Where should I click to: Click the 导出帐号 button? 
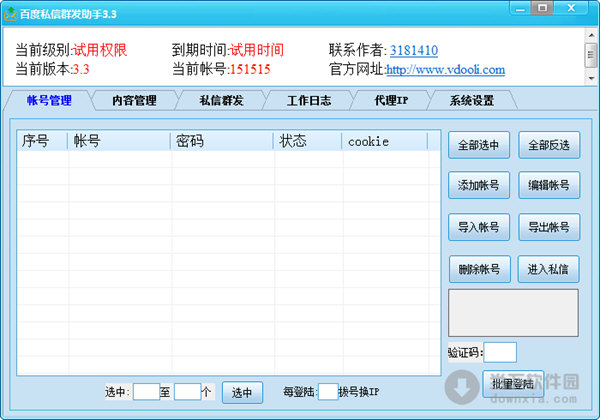(549, 227)
